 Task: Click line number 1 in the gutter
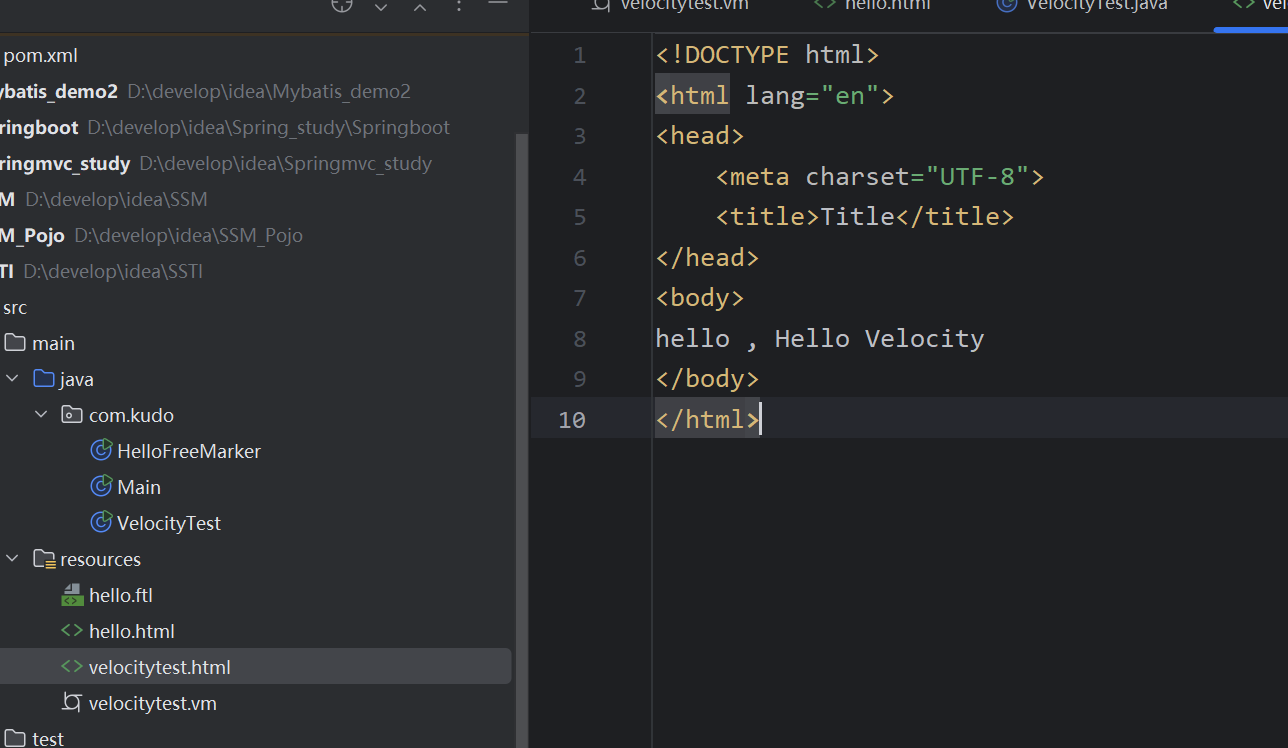coord(579,55)
